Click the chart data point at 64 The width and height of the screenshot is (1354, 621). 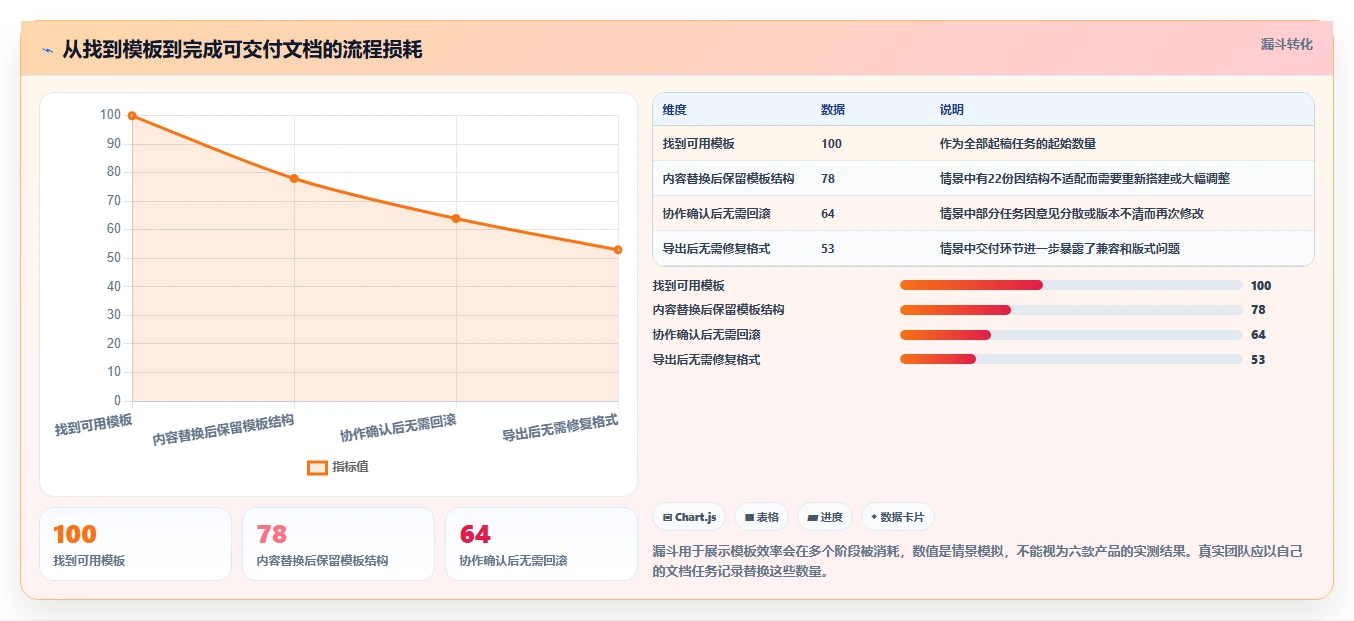click(x=456, y=218)
